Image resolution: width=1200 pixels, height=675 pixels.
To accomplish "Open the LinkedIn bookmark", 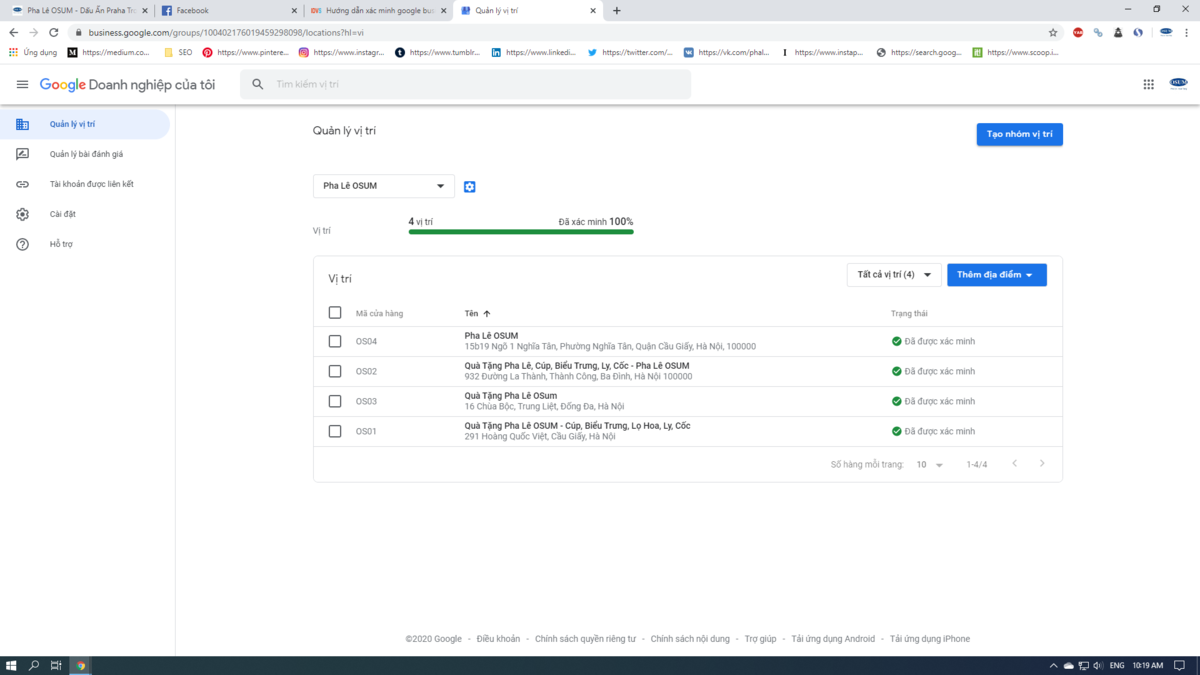I will click(x=534, y=52).
